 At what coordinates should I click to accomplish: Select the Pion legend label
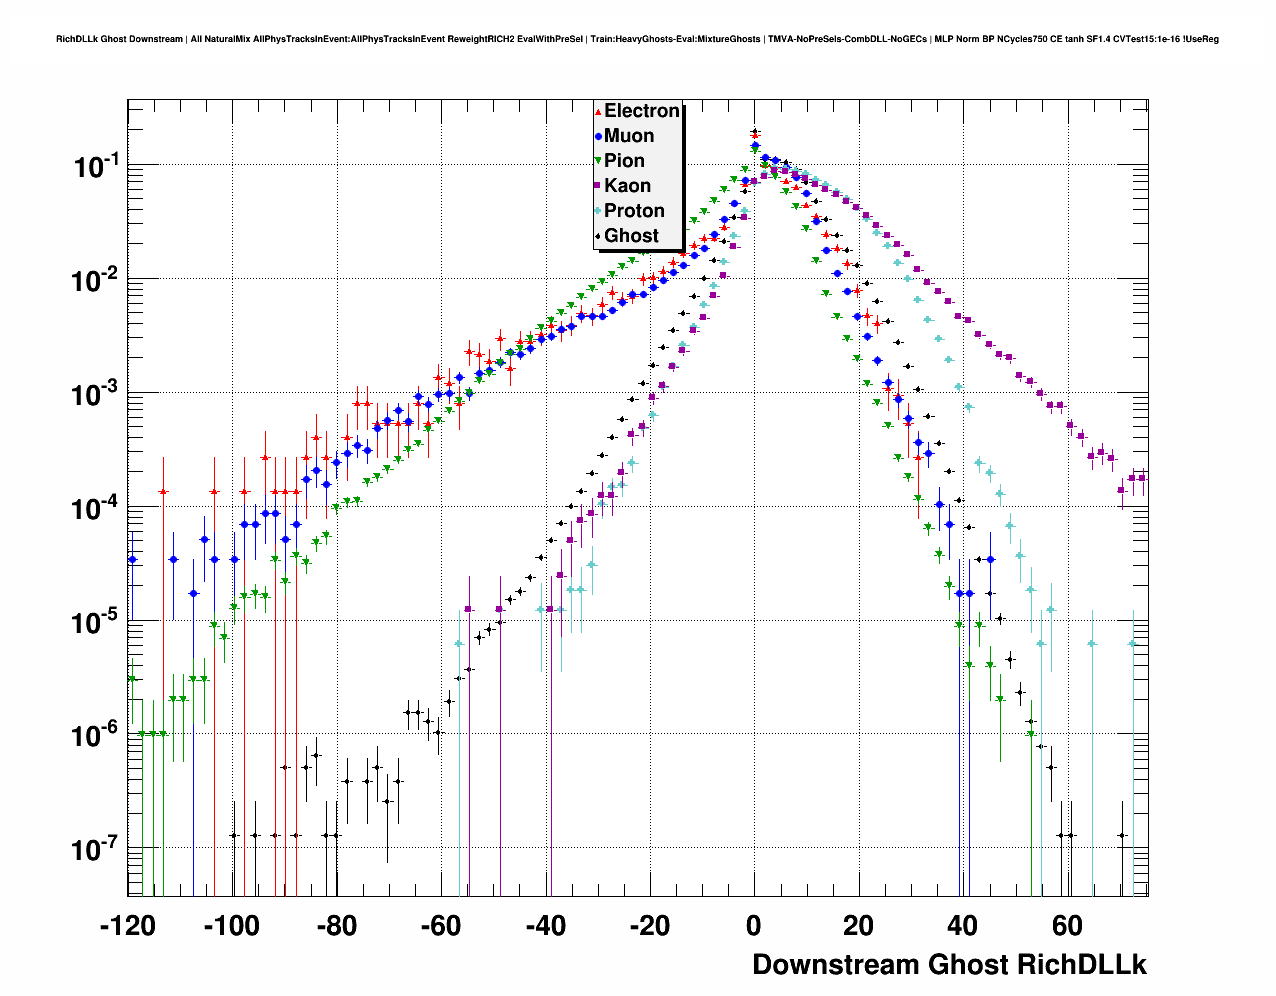[624, 161]
